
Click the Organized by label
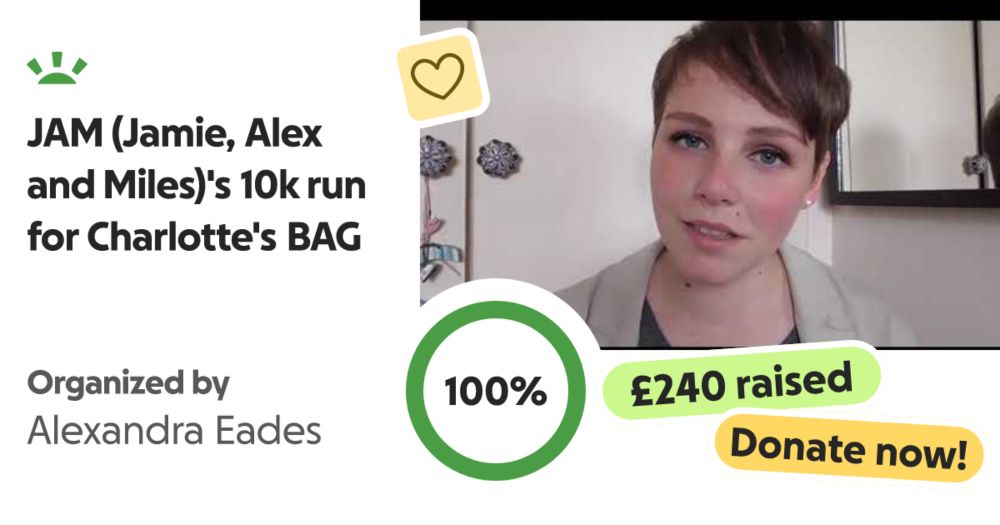point(128,383)
